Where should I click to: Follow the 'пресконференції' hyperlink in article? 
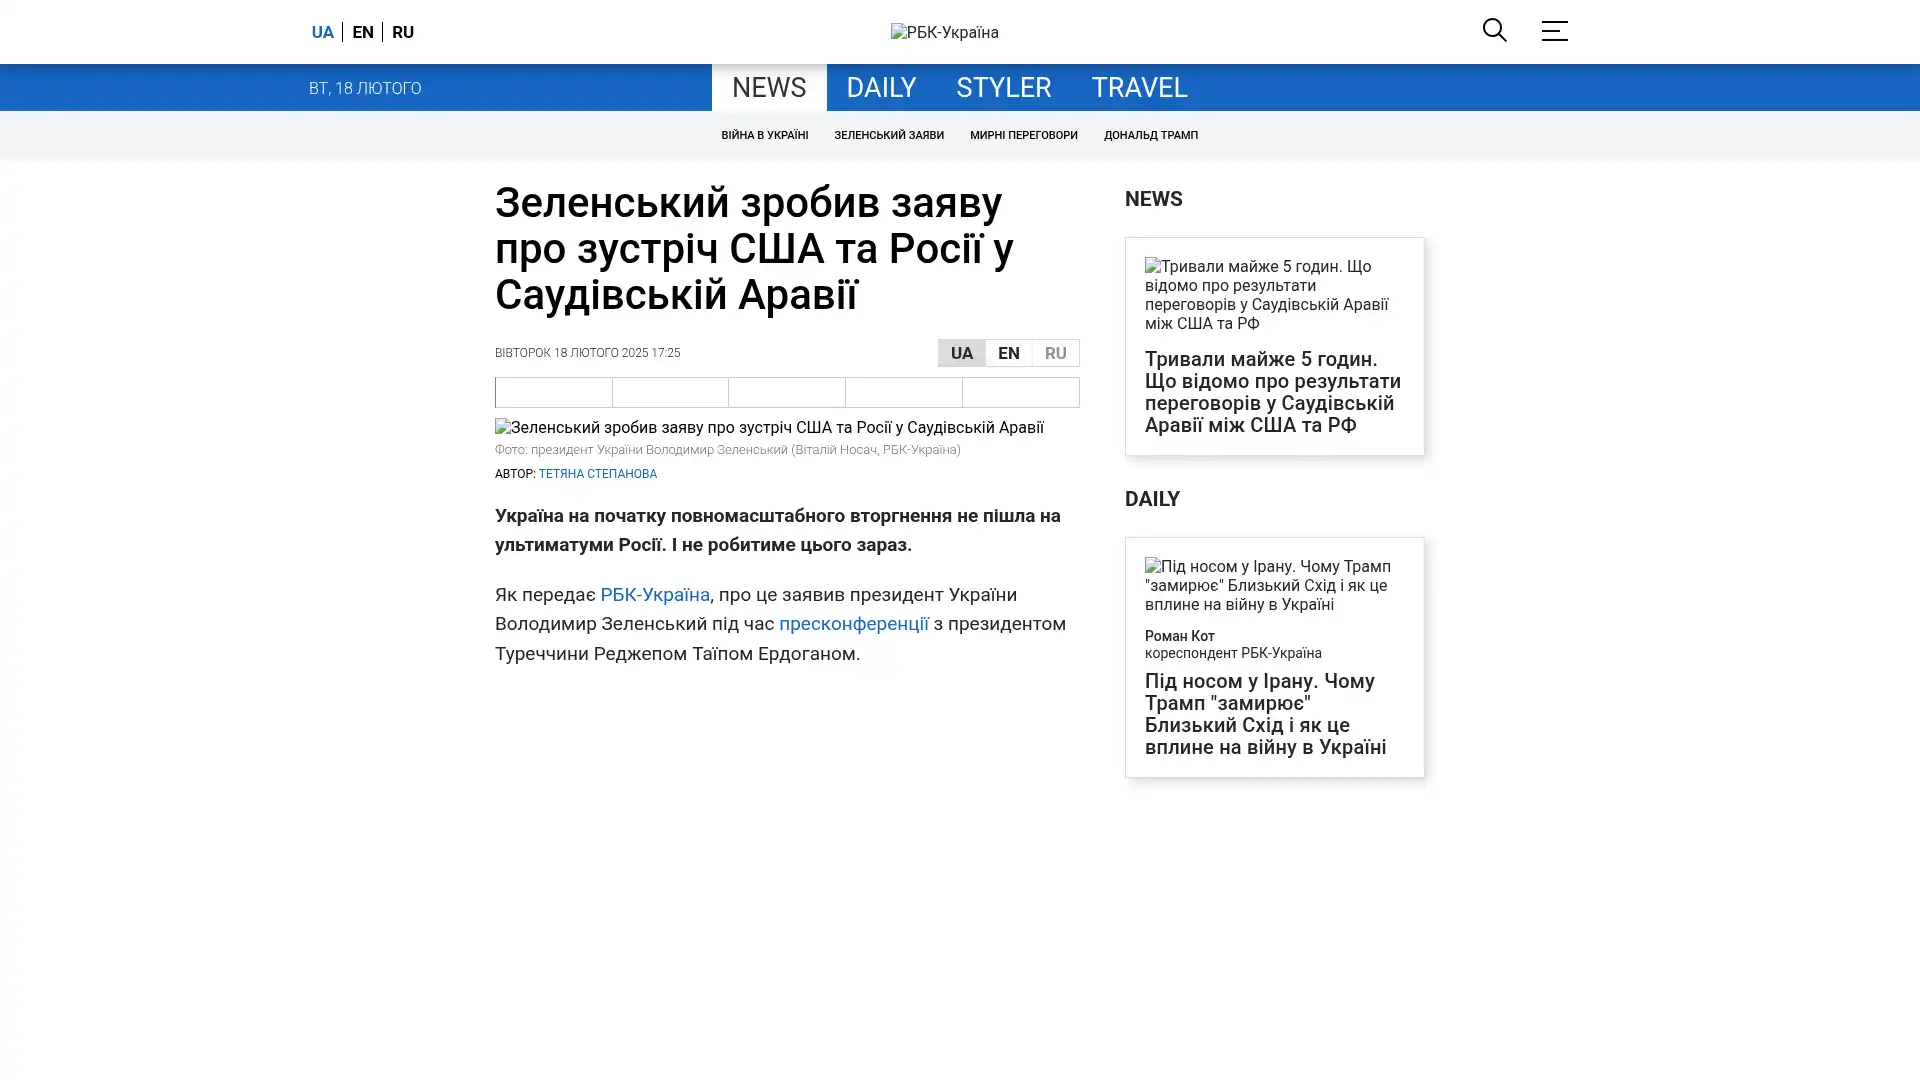tap(853, 624)
